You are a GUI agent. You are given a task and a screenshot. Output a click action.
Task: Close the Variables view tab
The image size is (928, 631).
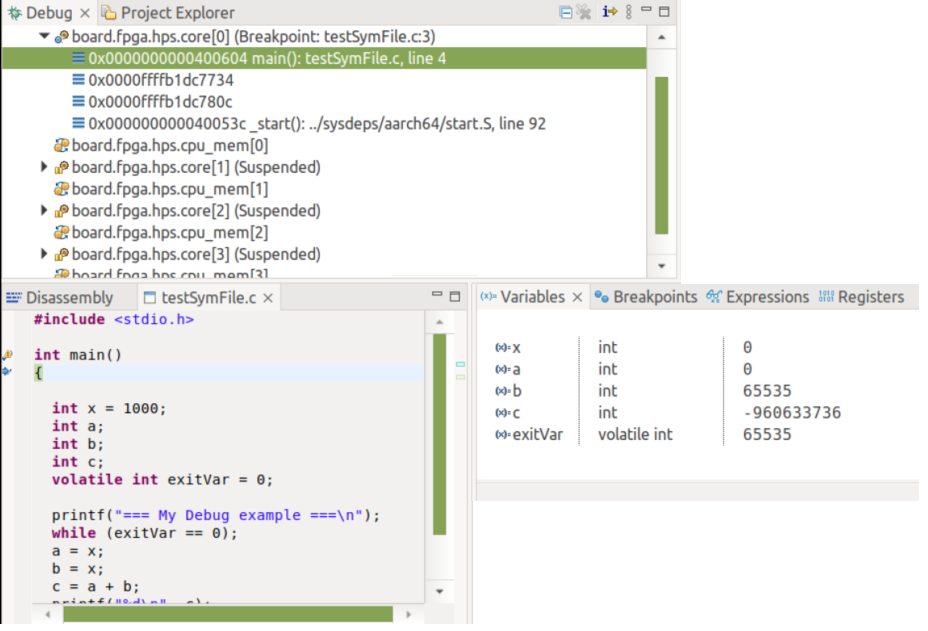(x=577, y=297)
